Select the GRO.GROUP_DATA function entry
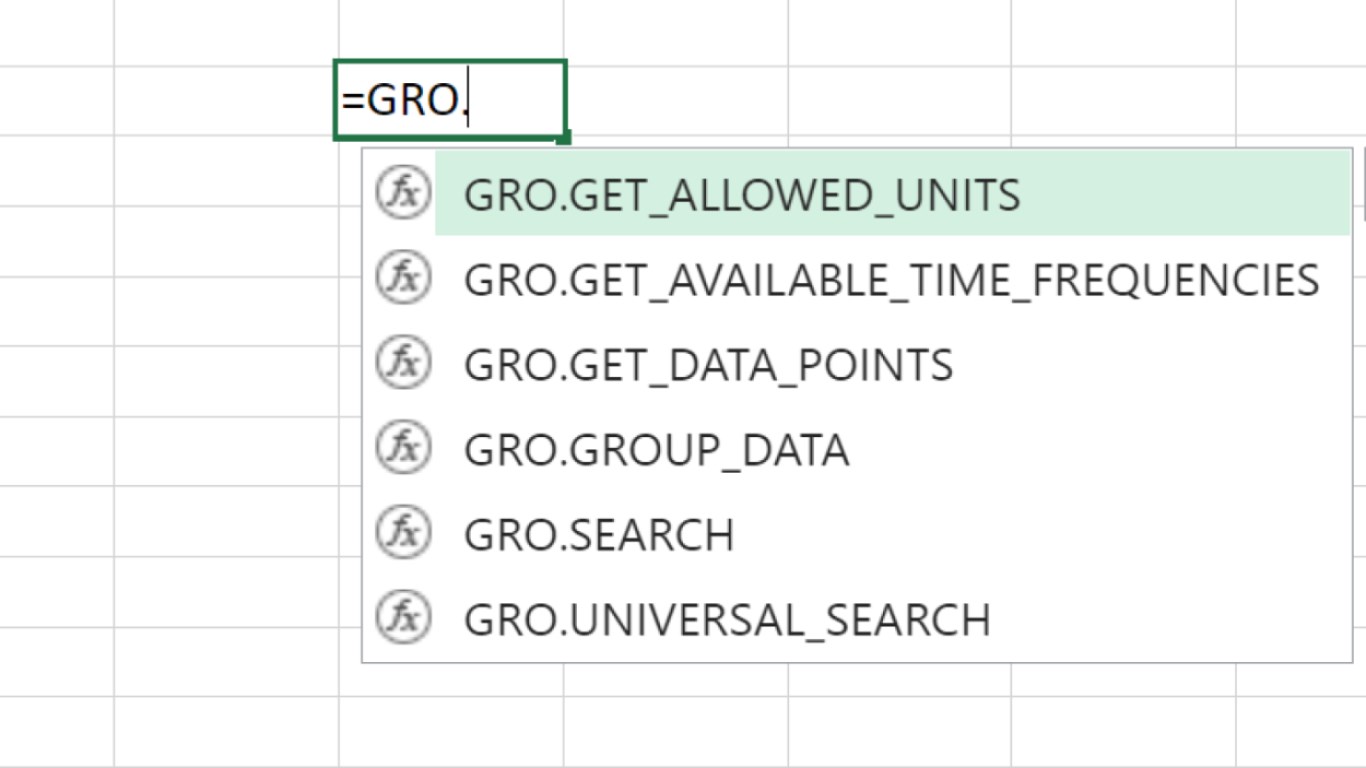 point(656,450)
